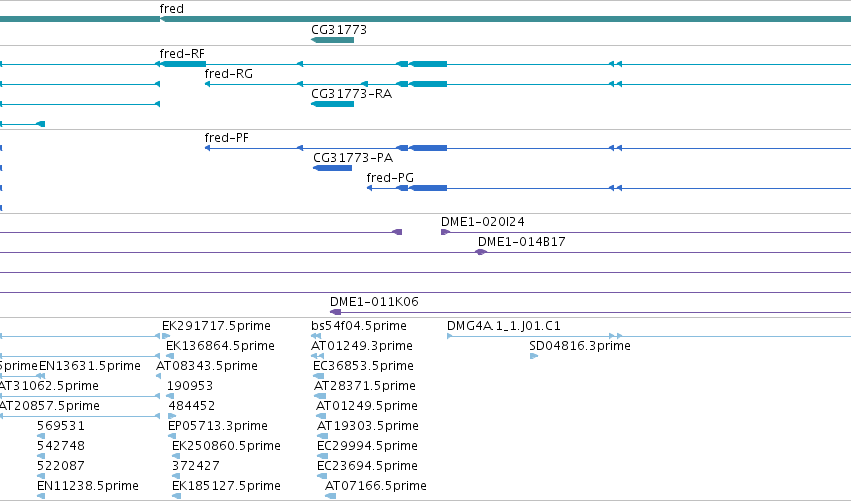This screenshot has width=851, height=501.
Task: Click the DME1-020I24 arrow marker
Action: tap(445, 232)
